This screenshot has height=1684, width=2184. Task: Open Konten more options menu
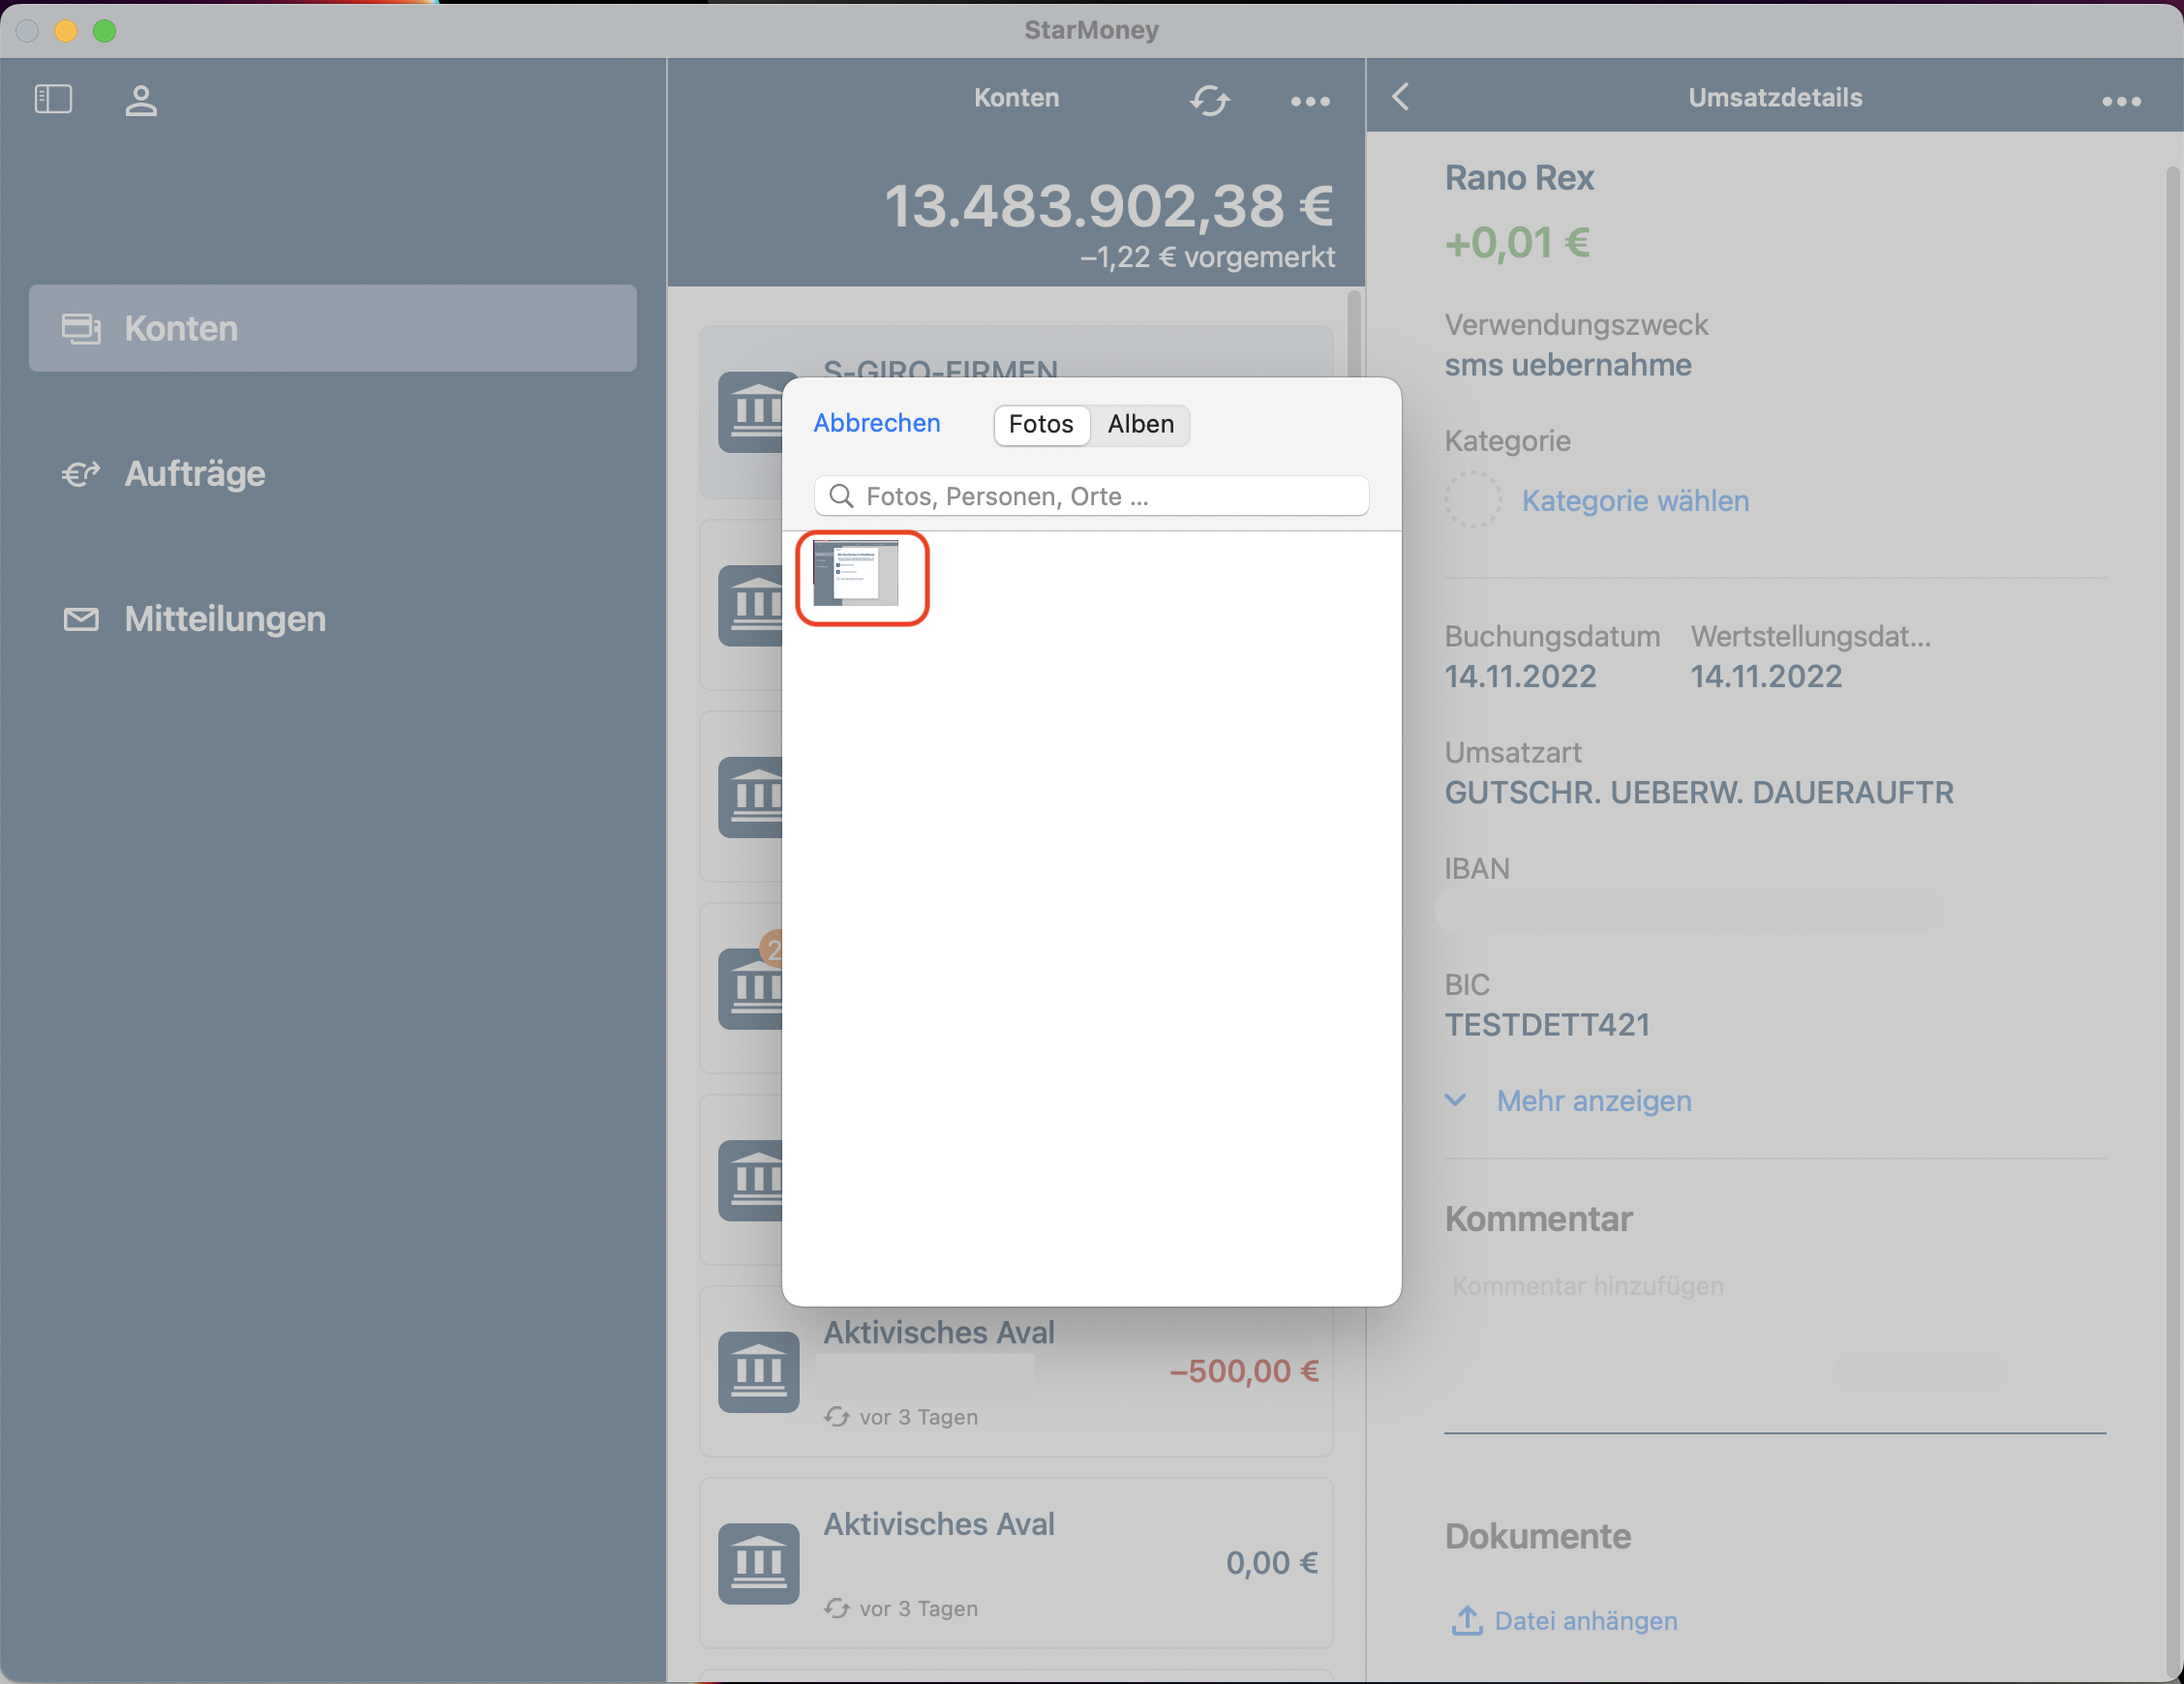[1310, 101]
